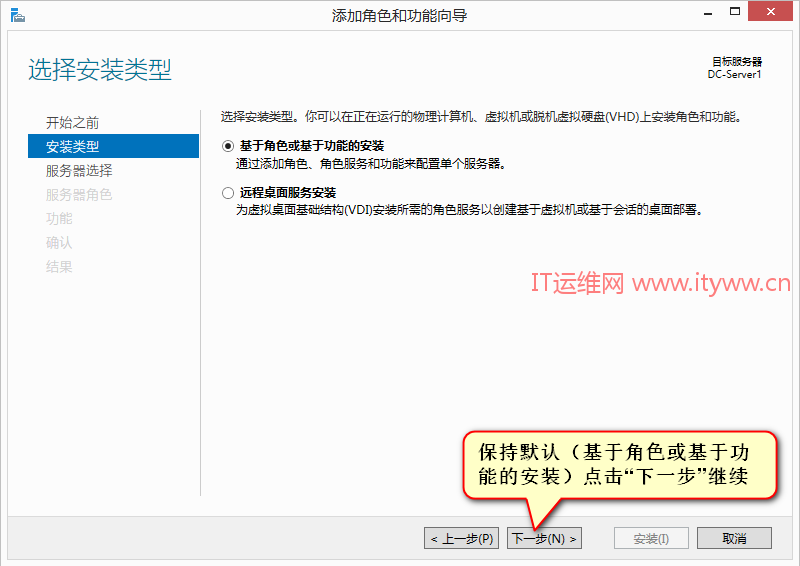Switch to the 服务器选择 step
Viewport: 800px width, 566px height.
pyautogui.click(x=79, y=170)
